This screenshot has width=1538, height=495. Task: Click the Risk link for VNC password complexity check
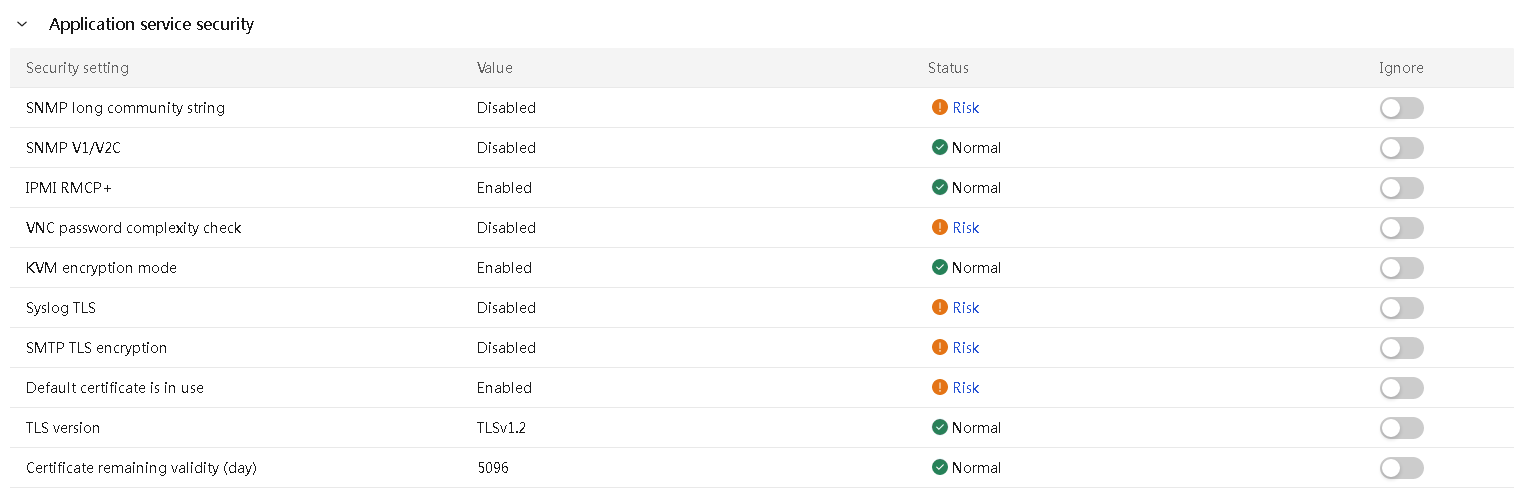(965, 228)
